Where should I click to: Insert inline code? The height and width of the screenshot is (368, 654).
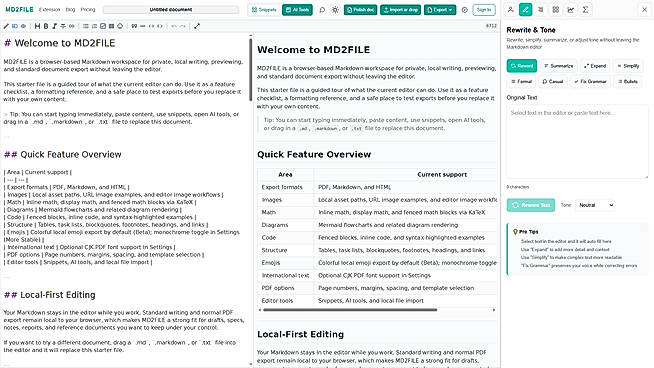tap(151, 26)
